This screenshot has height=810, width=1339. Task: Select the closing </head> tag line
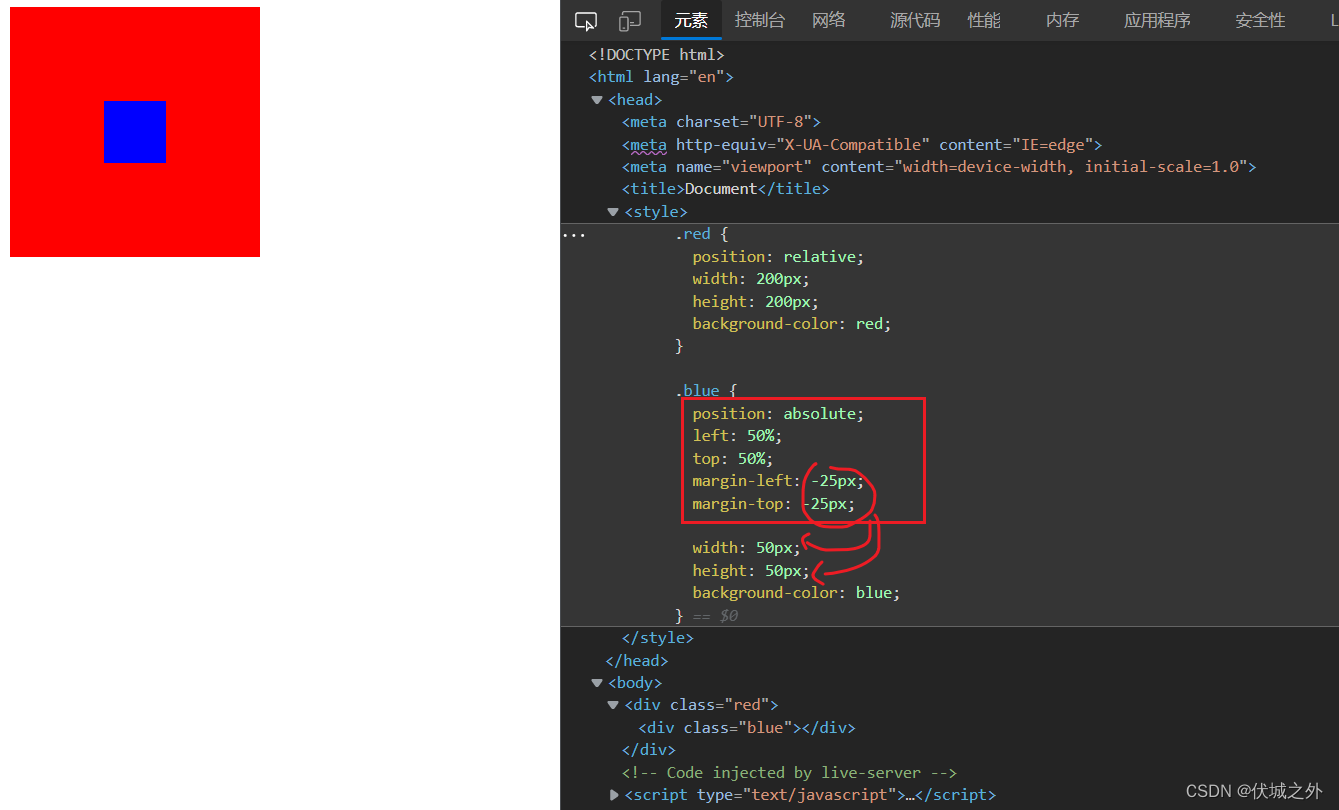(637, 661)
